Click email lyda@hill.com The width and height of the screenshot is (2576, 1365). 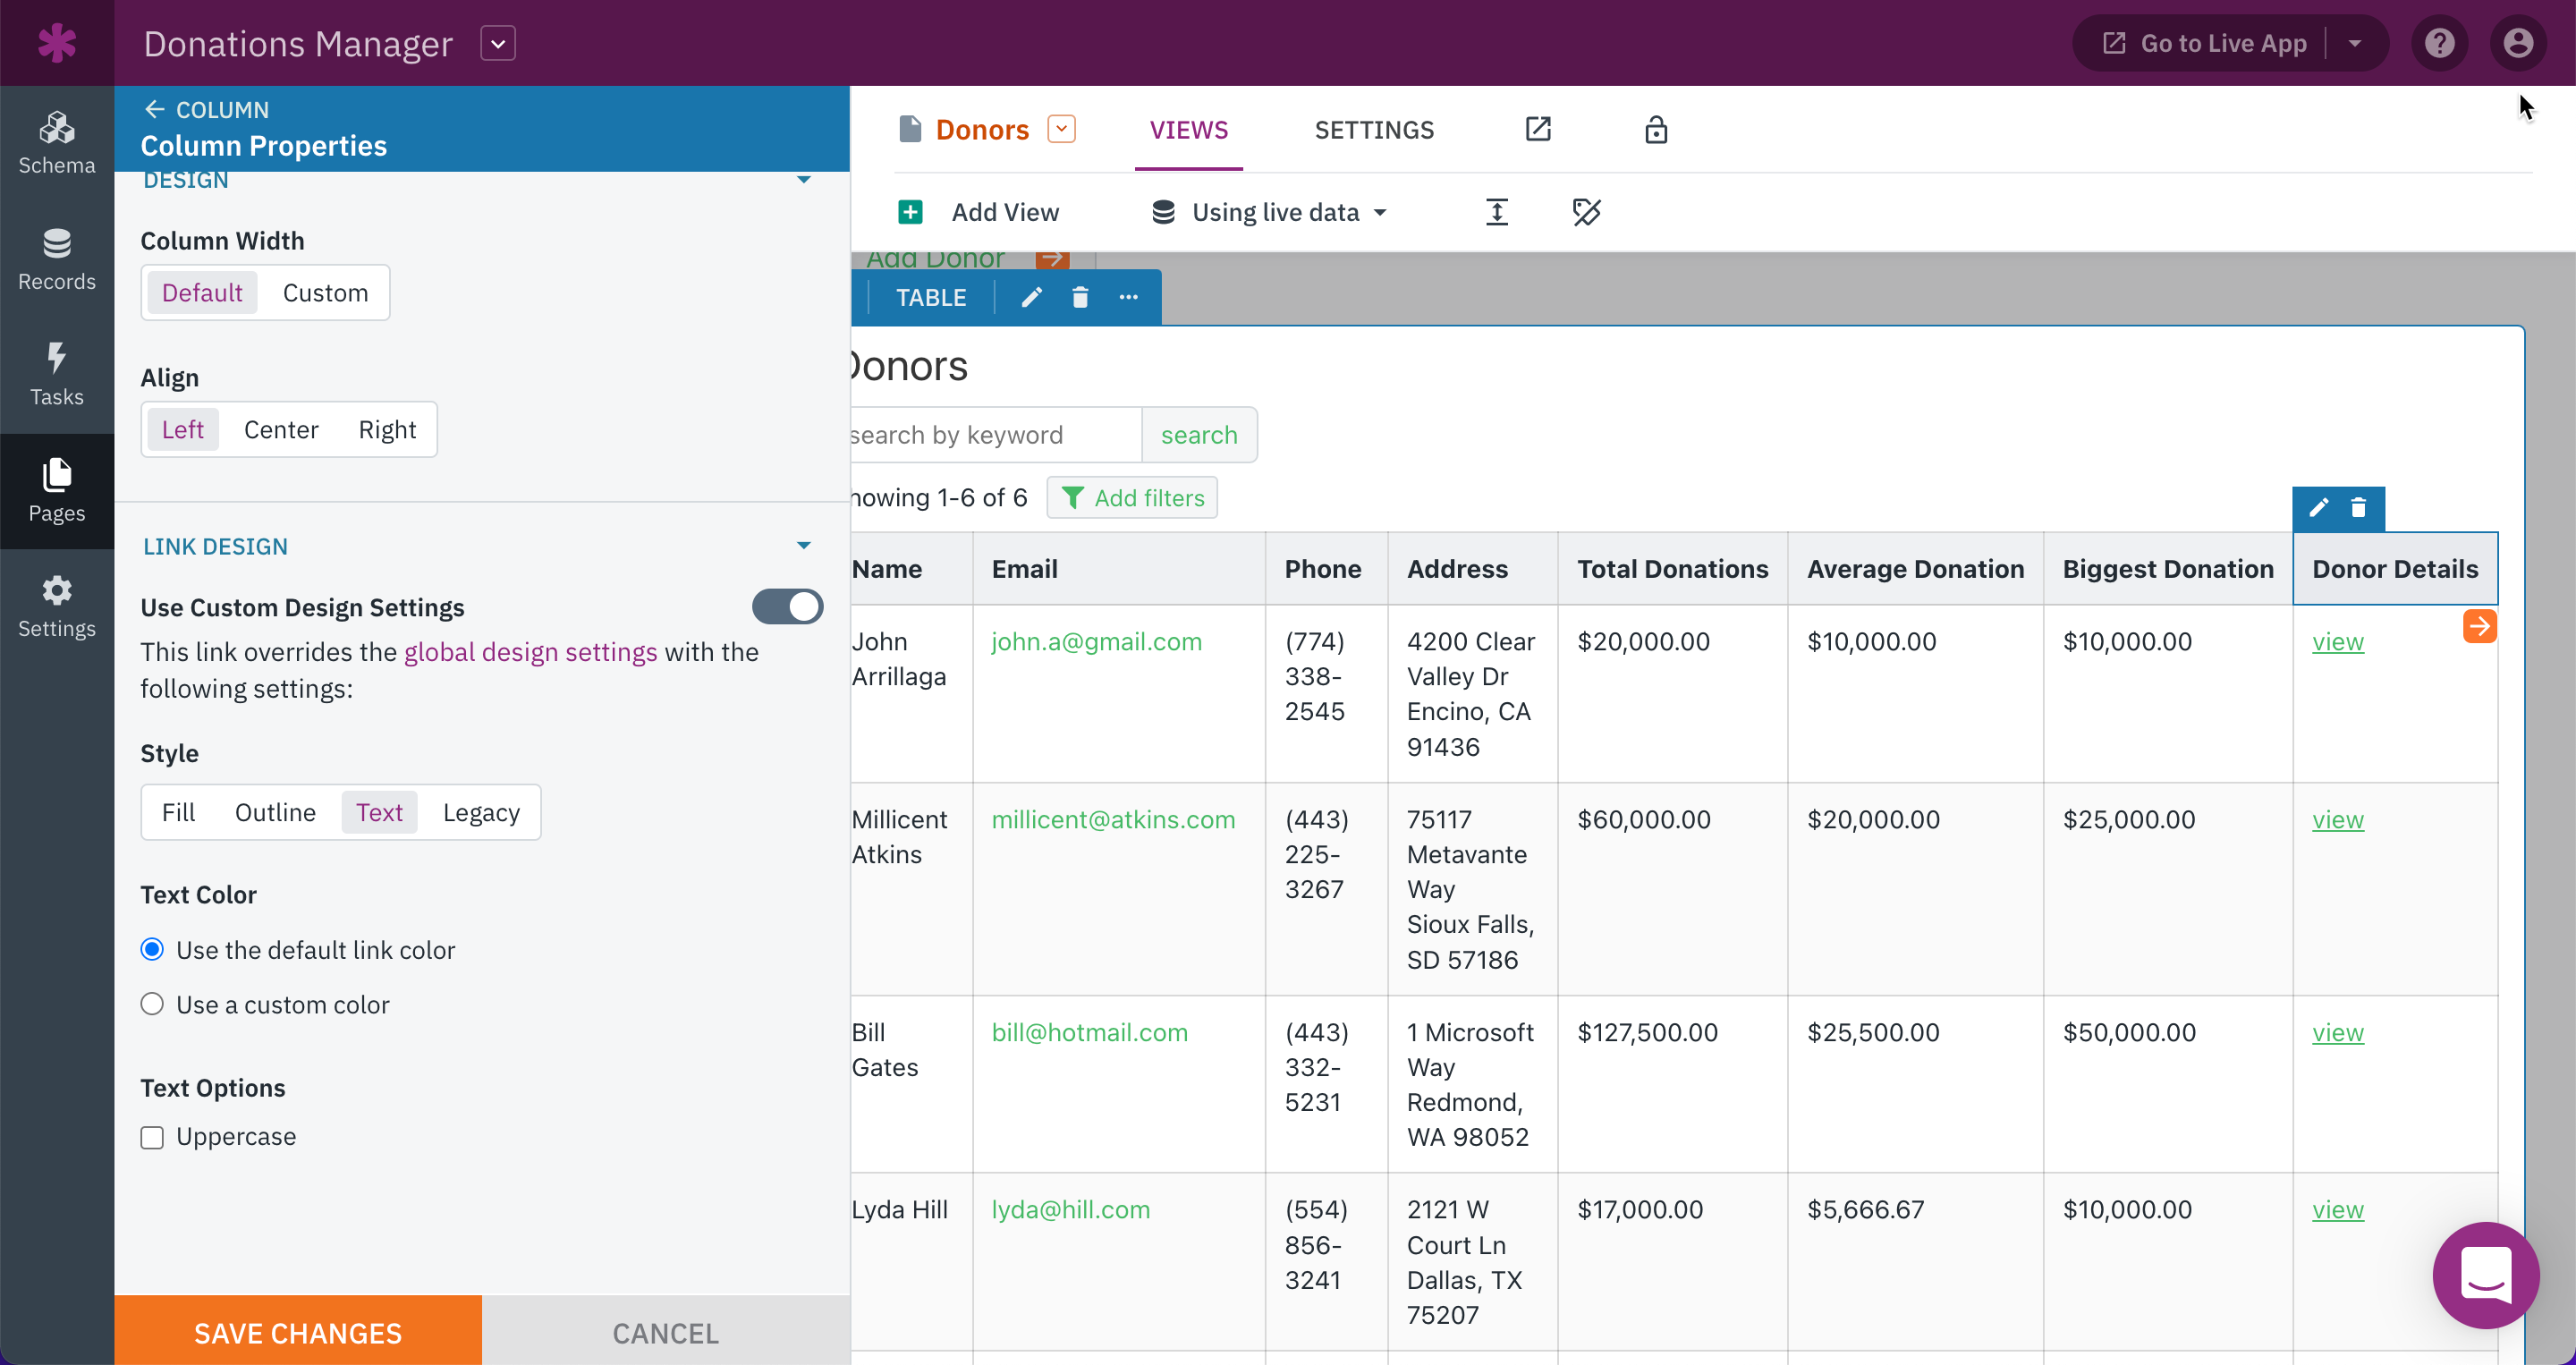[1071, 1210]
